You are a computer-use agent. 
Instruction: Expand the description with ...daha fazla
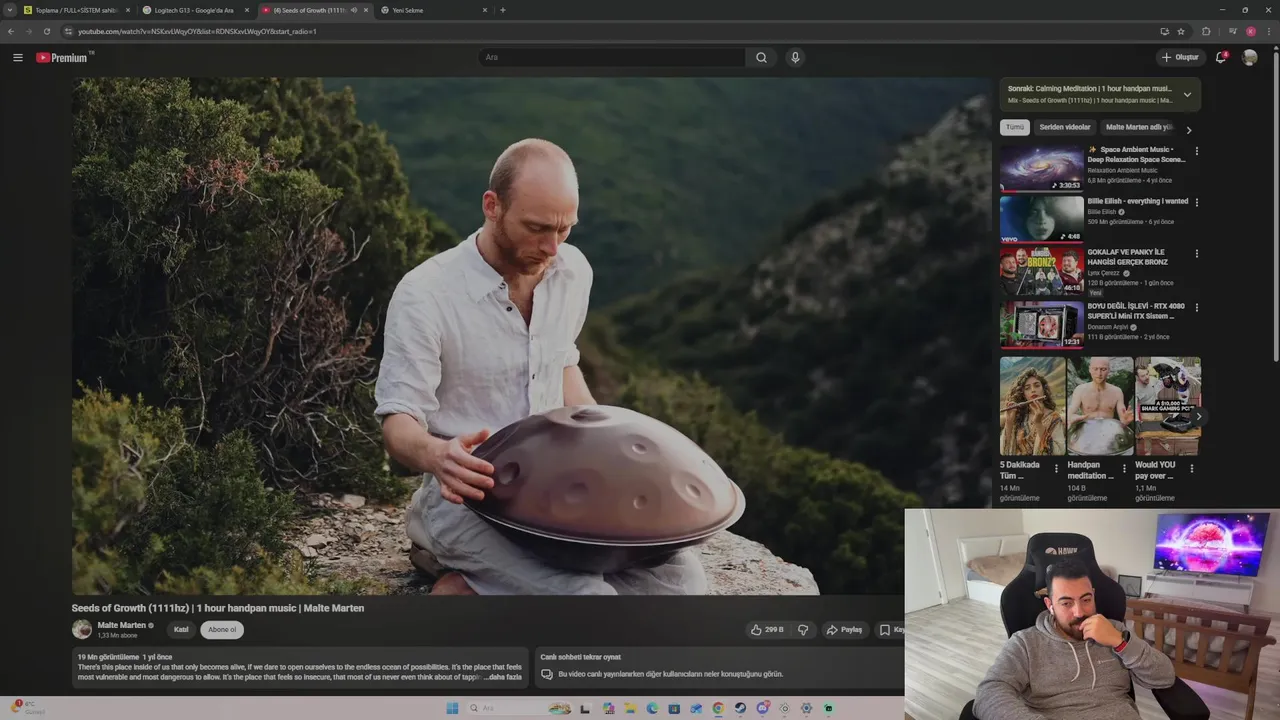504,677
